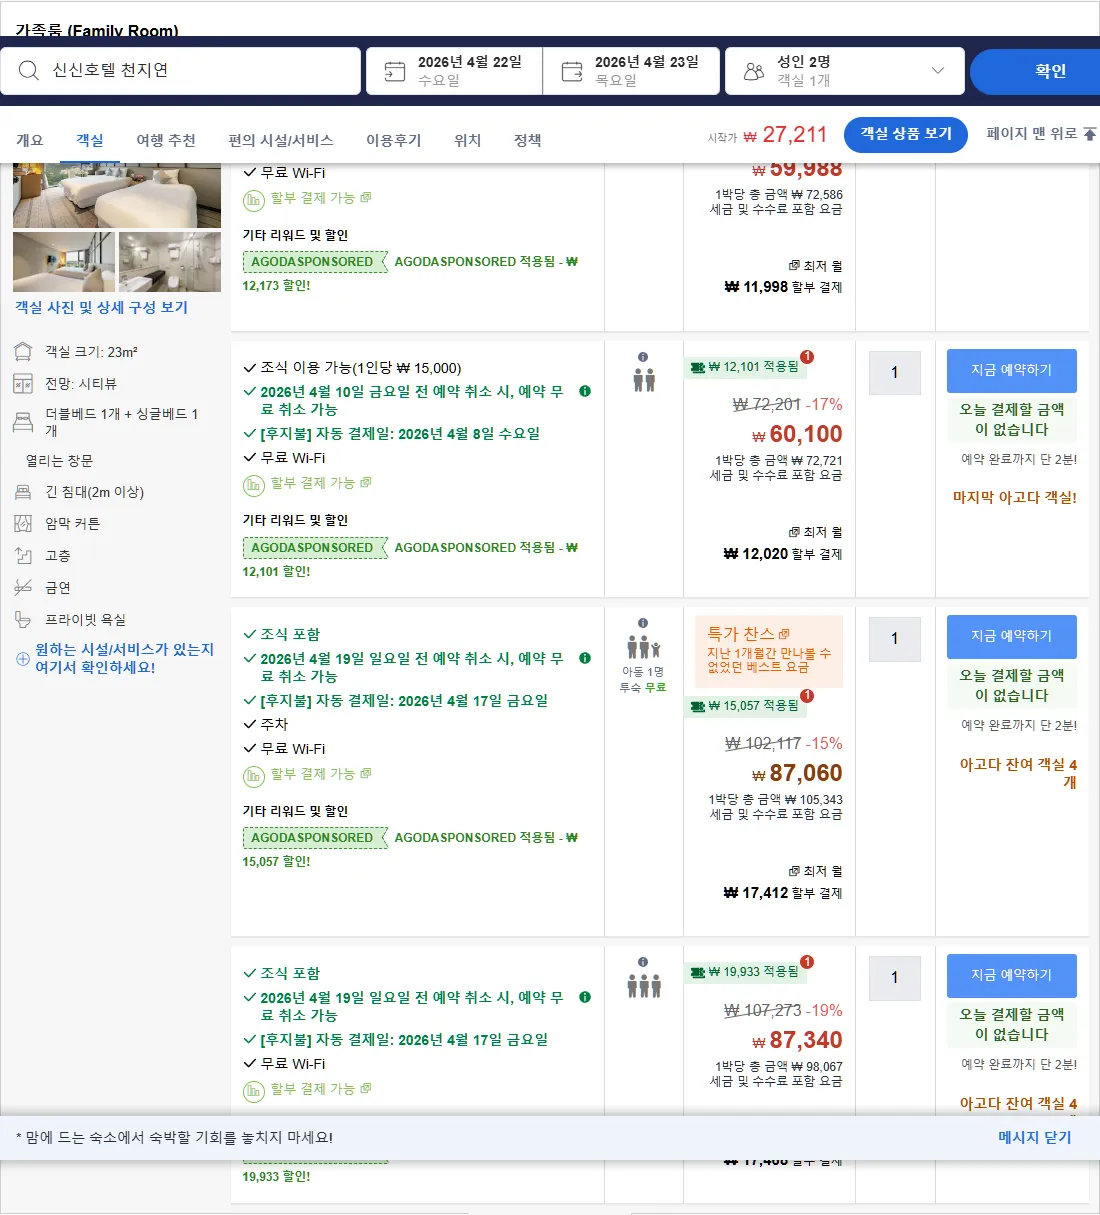Screen dimensions: 1100x1215
Task: Click the ₩87,060 price text
Action: [797, 774]
